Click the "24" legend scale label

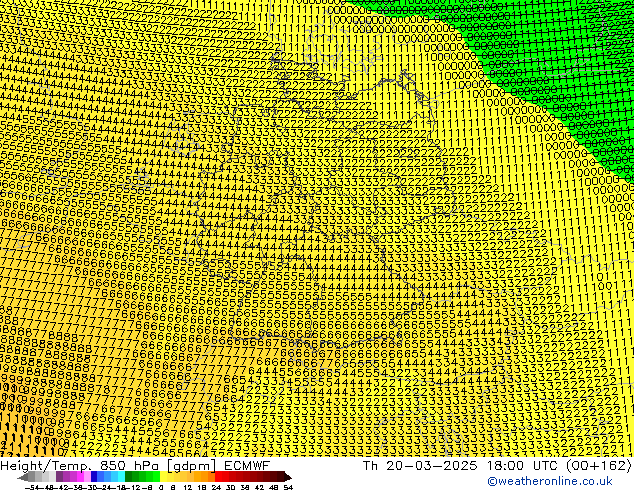216,487
